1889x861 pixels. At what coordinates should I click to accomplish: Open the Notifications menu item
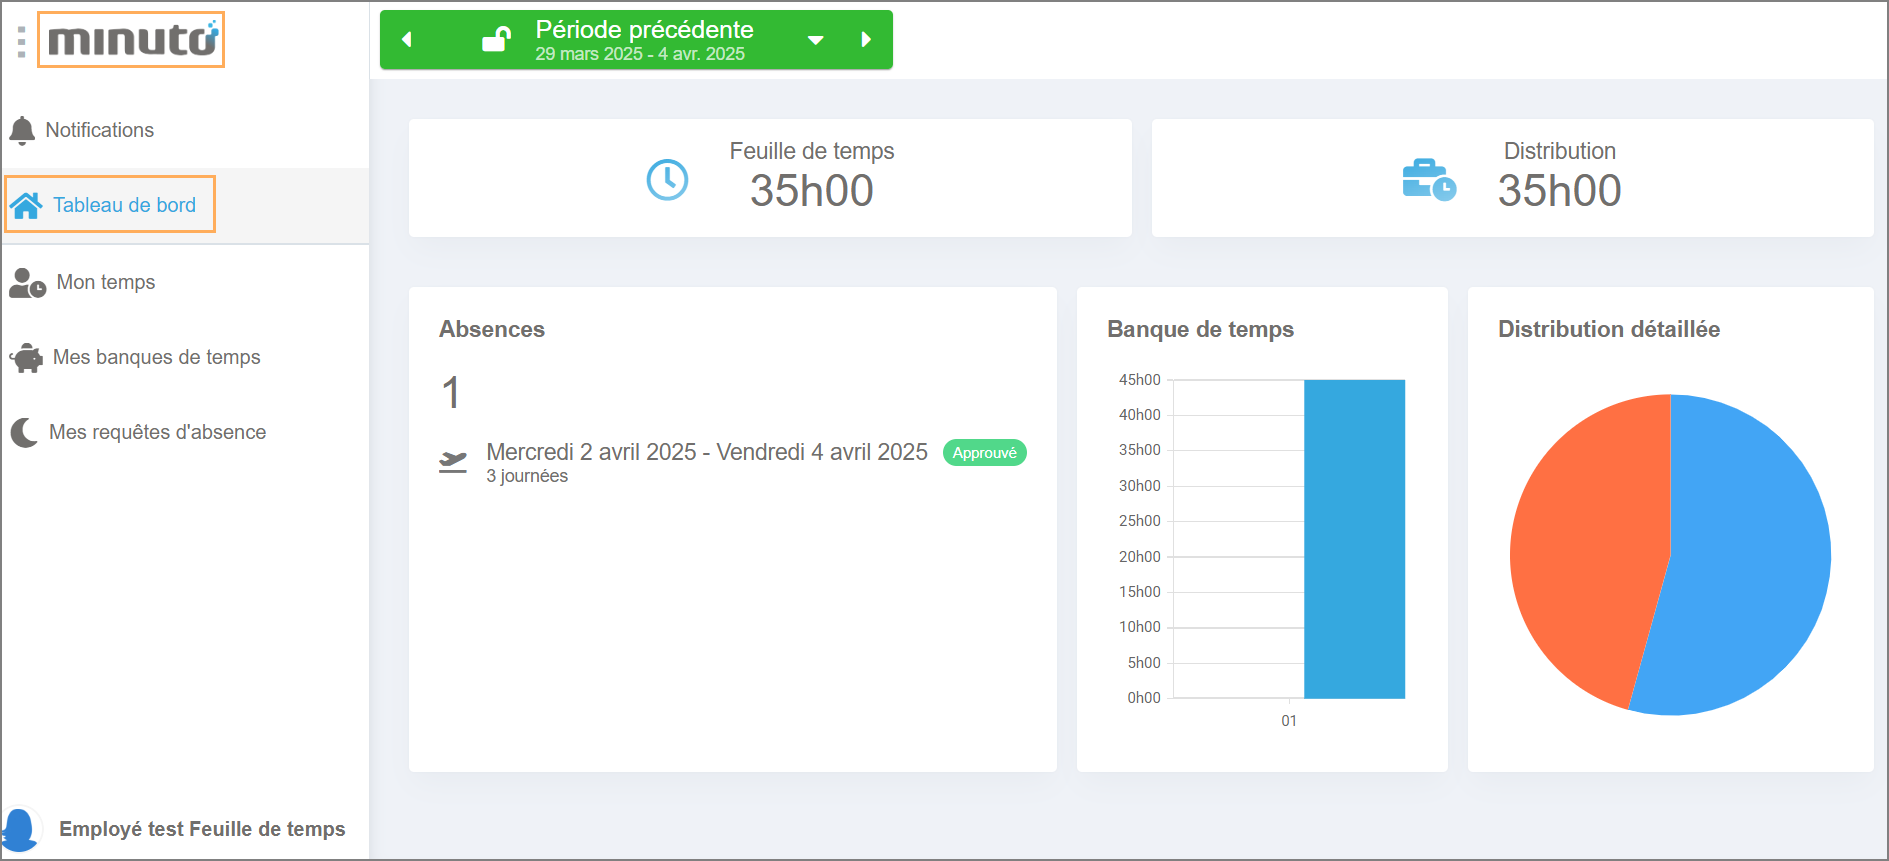point(185,130)
